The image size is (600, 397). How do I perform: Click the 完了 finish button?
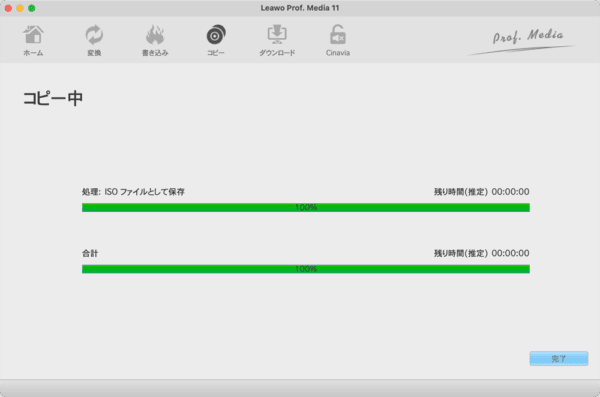559,359
